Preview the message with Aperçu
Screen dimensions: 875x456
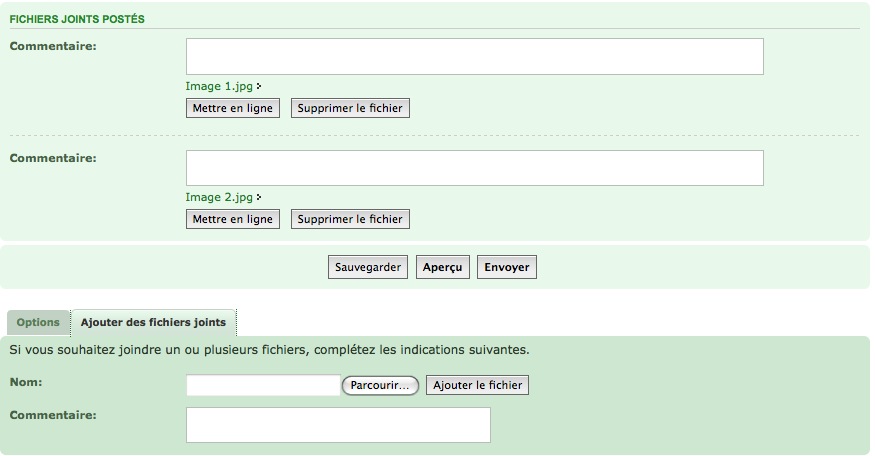click(x=442, y=267)
